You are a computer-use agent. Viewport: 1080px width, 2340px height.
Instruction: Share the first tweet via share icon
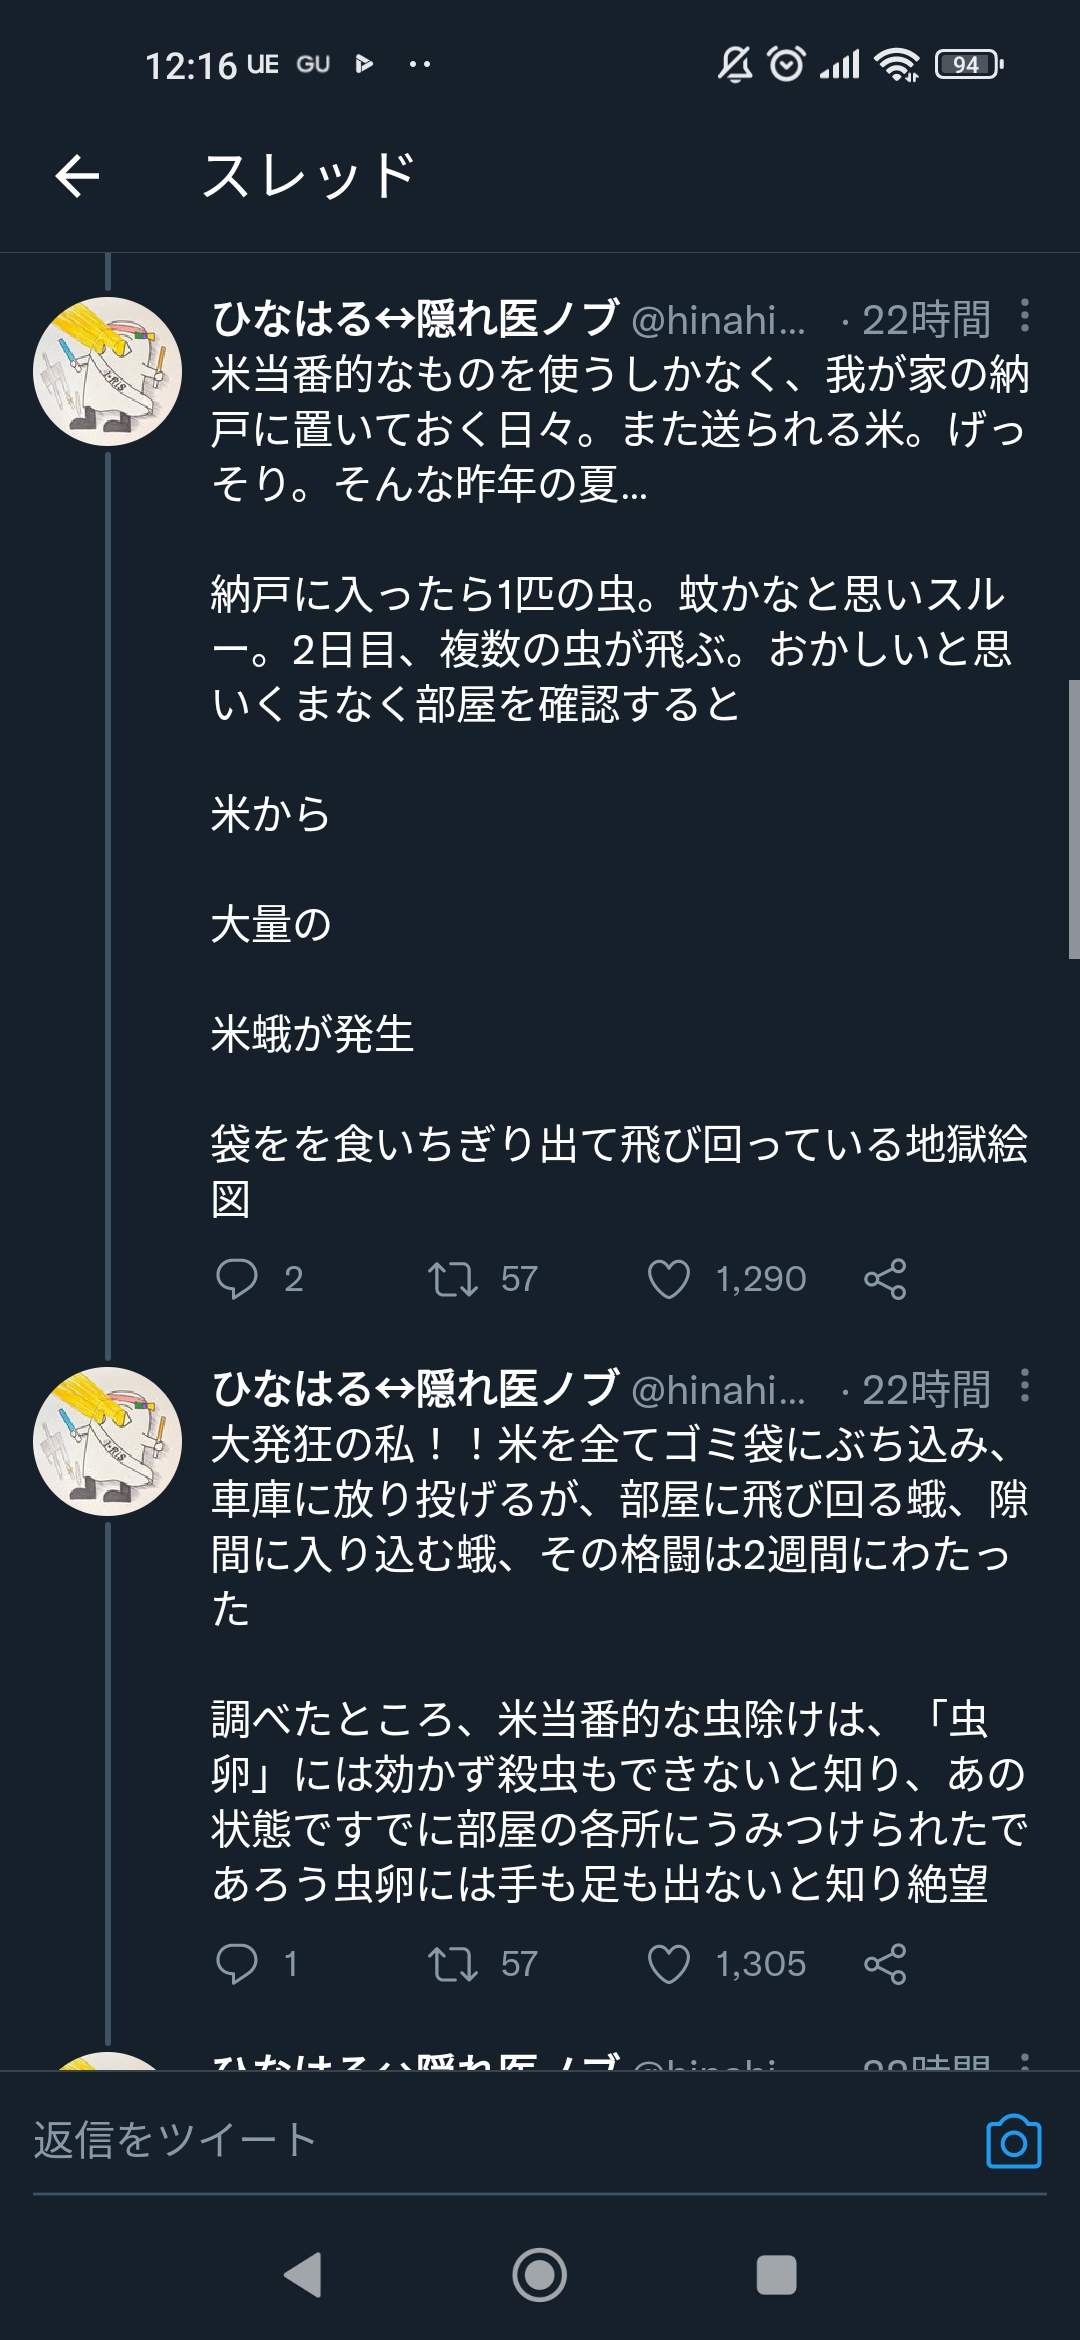[885, 1278]
